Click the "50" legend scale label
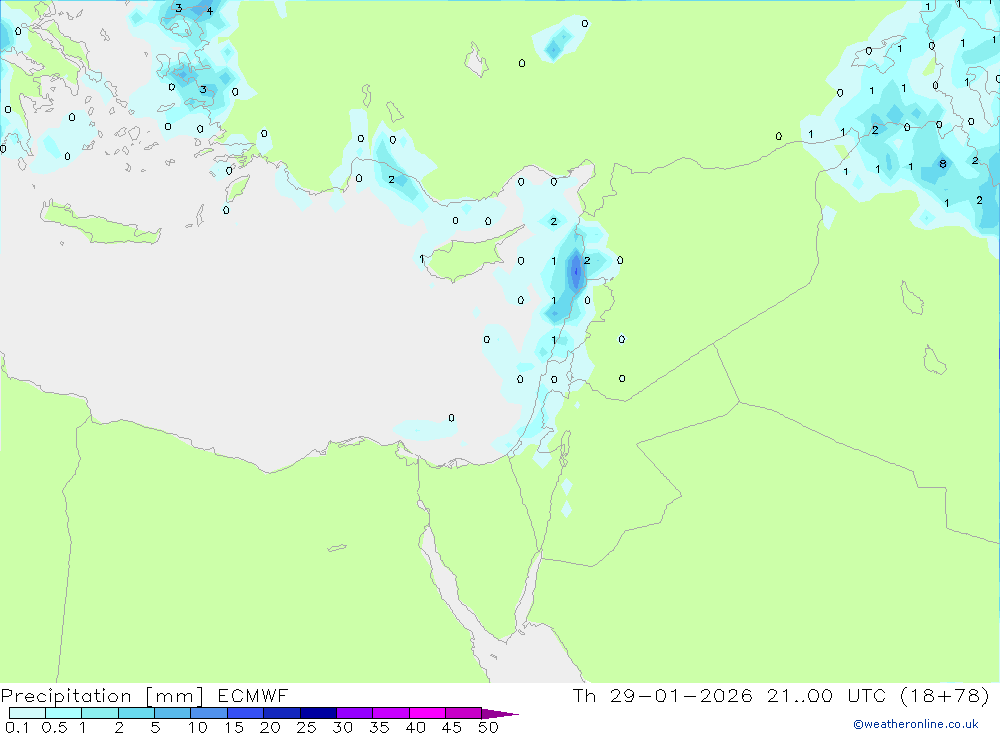 point(489,727)
